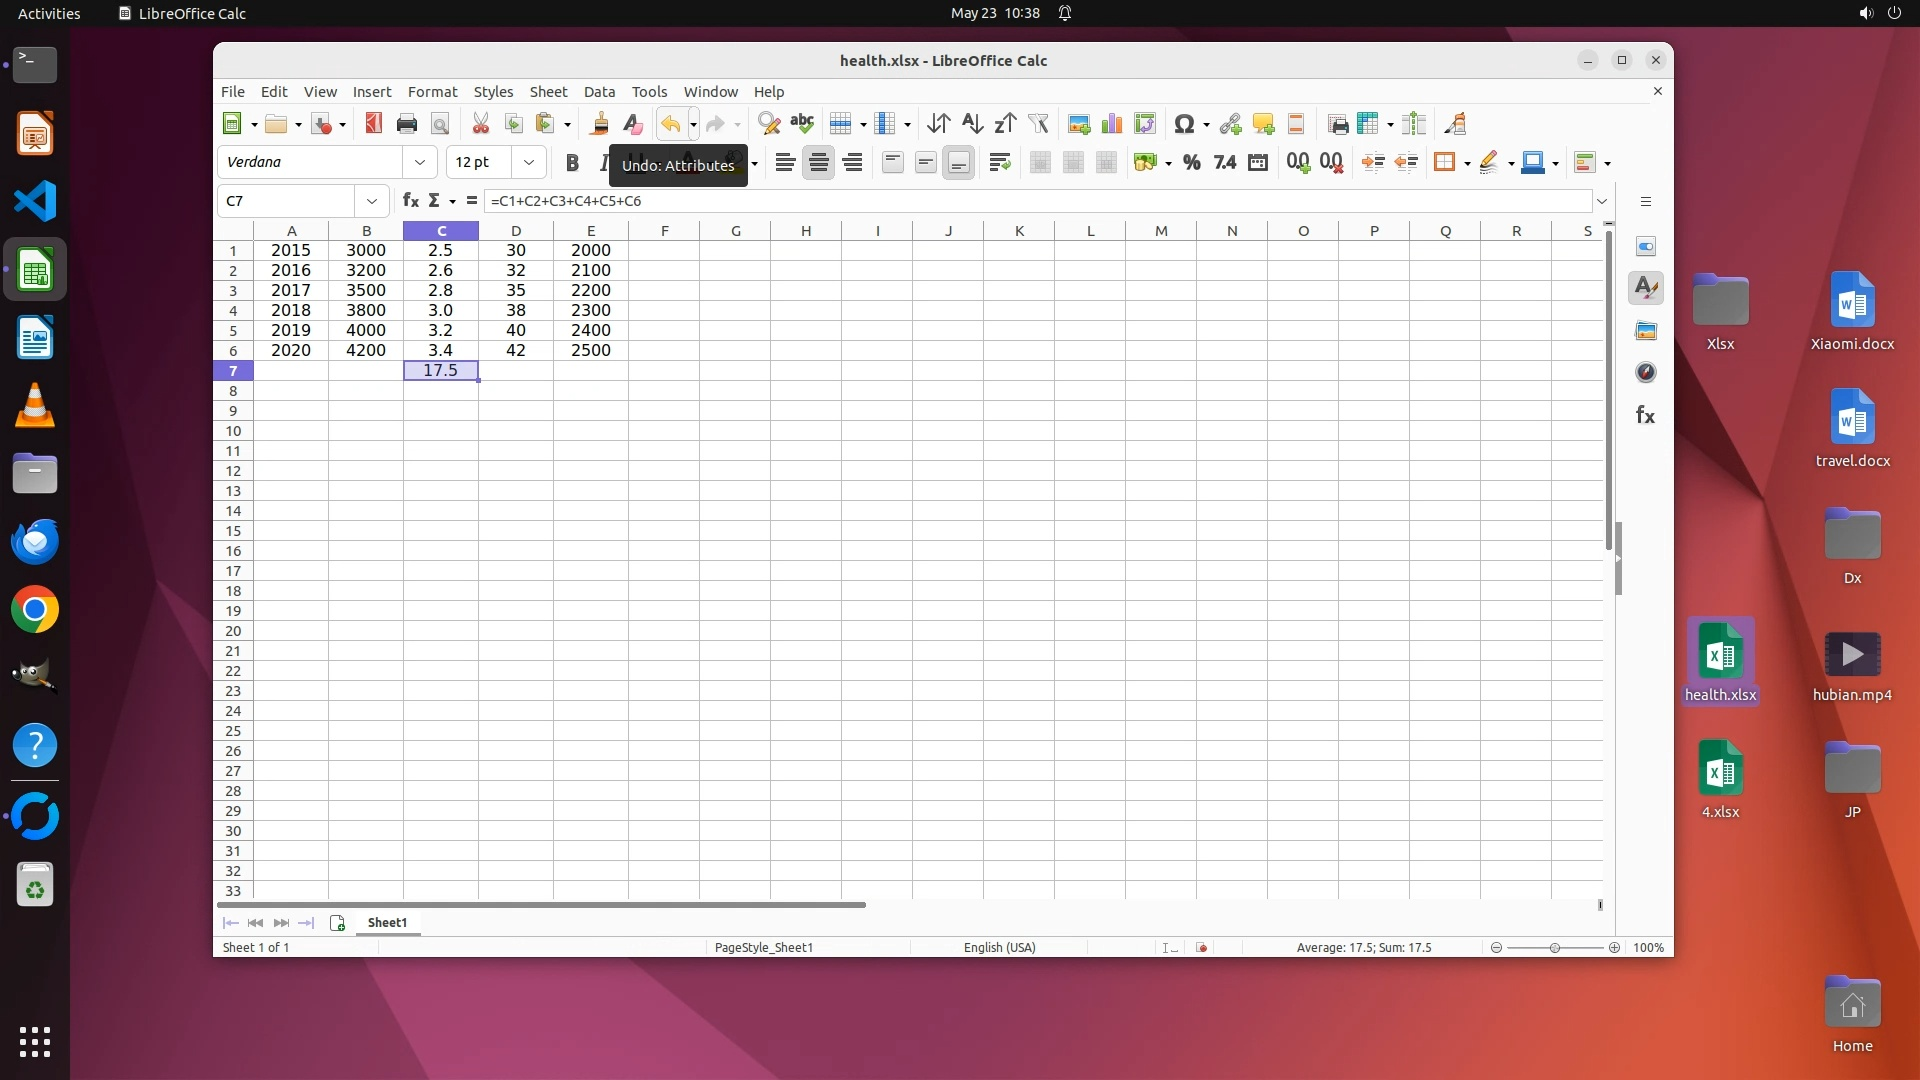1920x1080 pixels.
Task: Open the 12 pt font size dropdown
Action: (x=529, y=162)
